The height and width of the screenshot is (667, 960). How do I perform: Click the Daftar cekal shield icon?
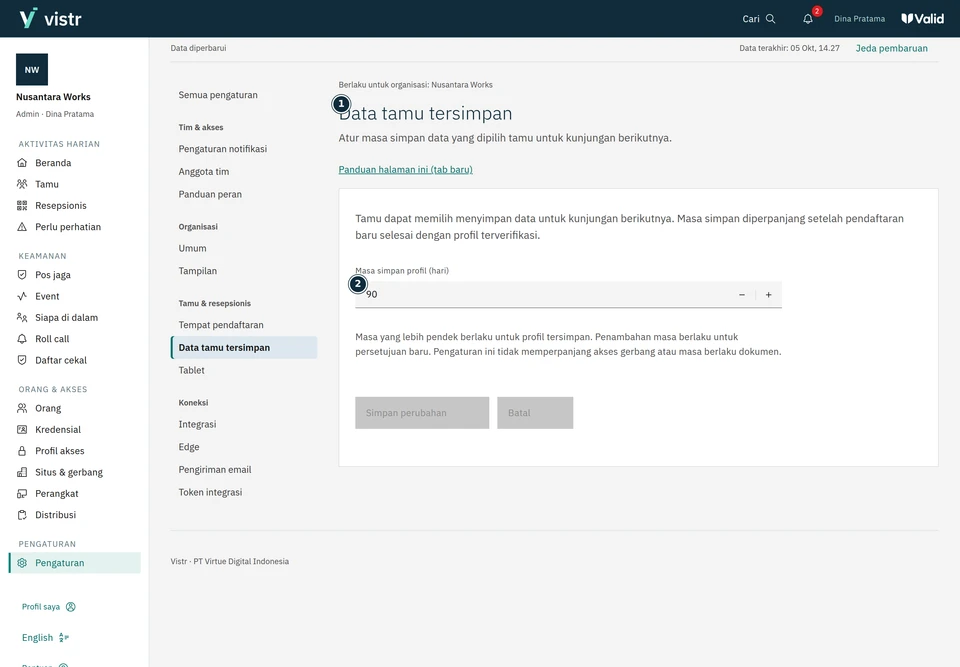pos(22,361)
